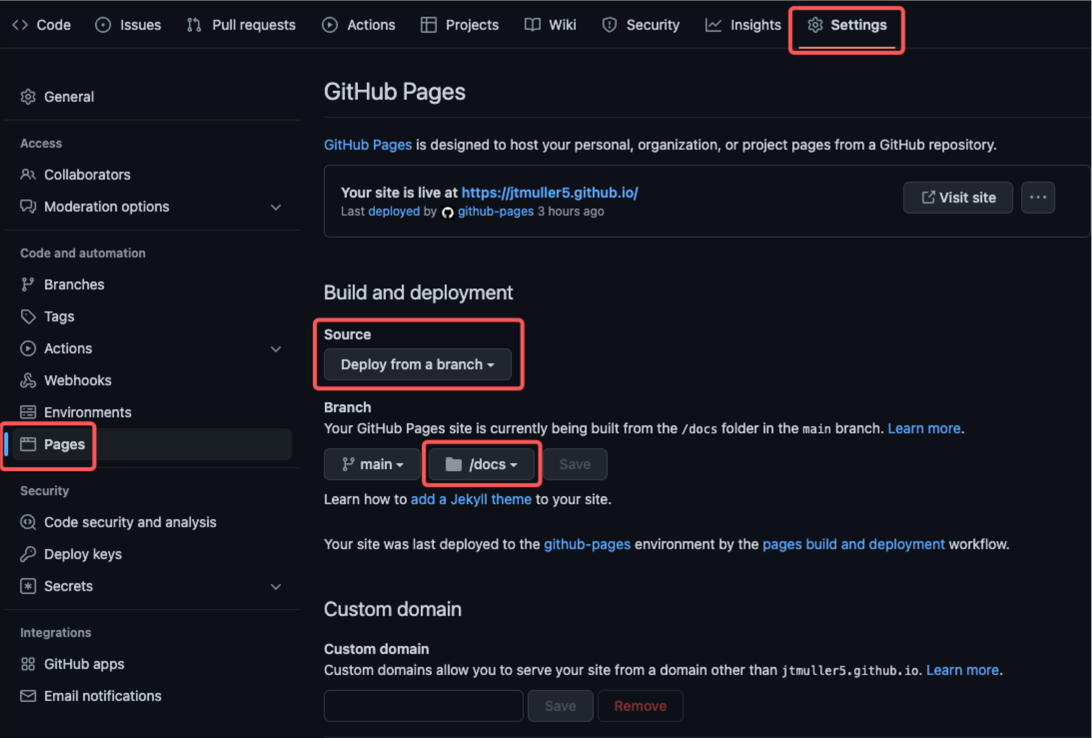Expand the Secrets chevron
Viewport: 1092px width, 738px height.
pyautogui.click(x=276, y=588)
